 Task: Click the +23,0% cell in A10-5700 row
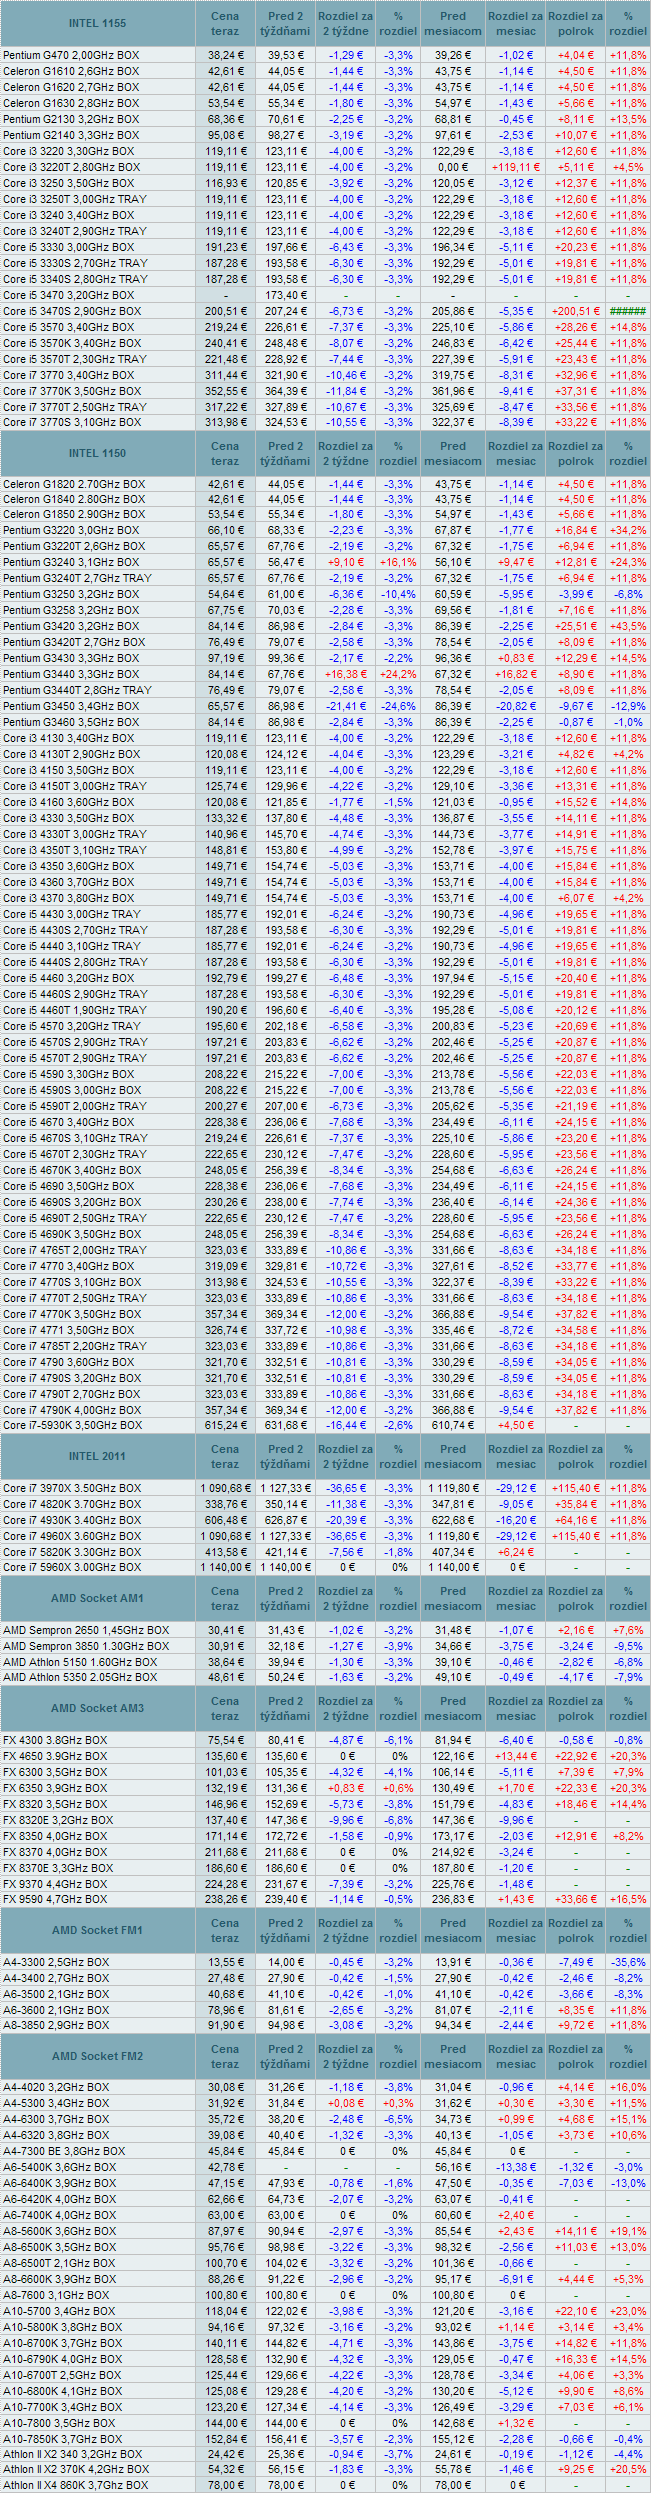(628, 2311)
